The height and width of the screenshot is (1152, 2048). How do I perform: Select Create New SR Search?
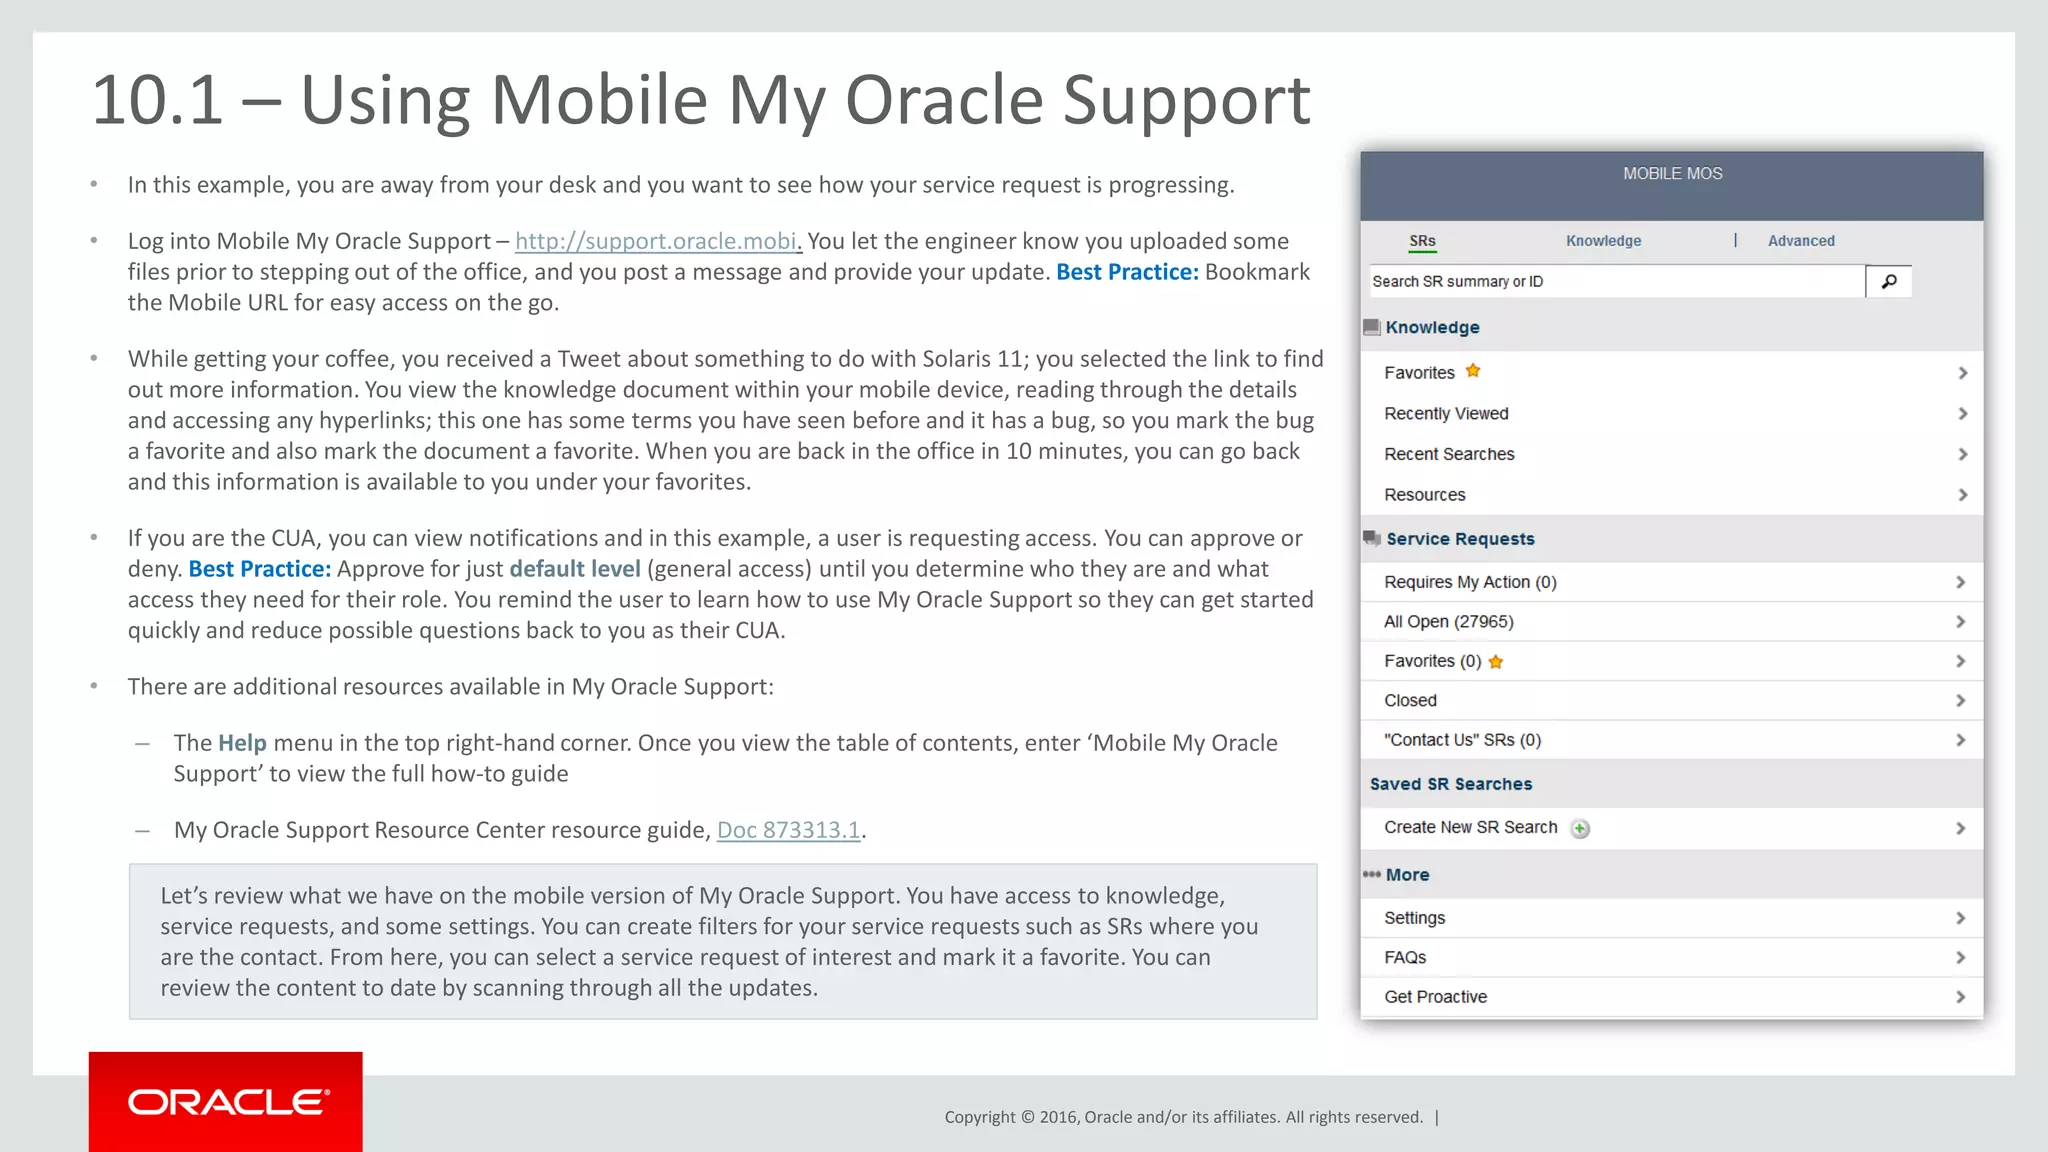click(x=1672, y=828)
